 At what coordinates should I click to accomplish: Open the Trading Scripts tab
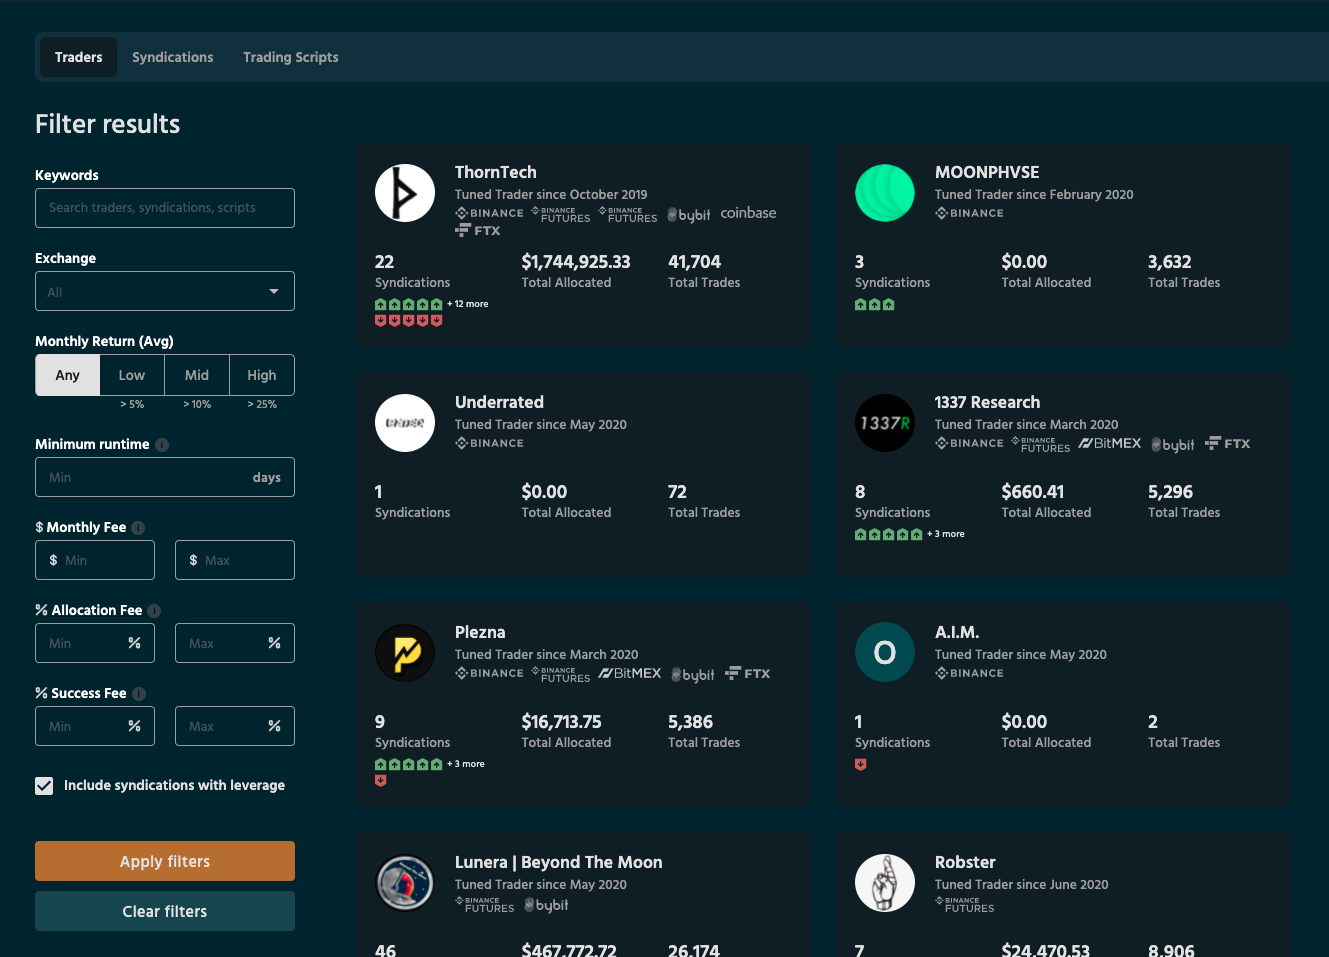pyautogui.click(x=290, y=58)
